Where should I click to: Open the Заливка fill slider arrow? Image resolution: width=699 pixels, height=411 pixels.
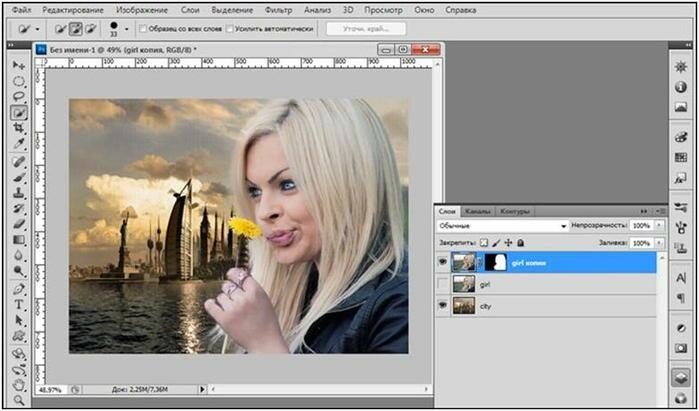(660, 243)
